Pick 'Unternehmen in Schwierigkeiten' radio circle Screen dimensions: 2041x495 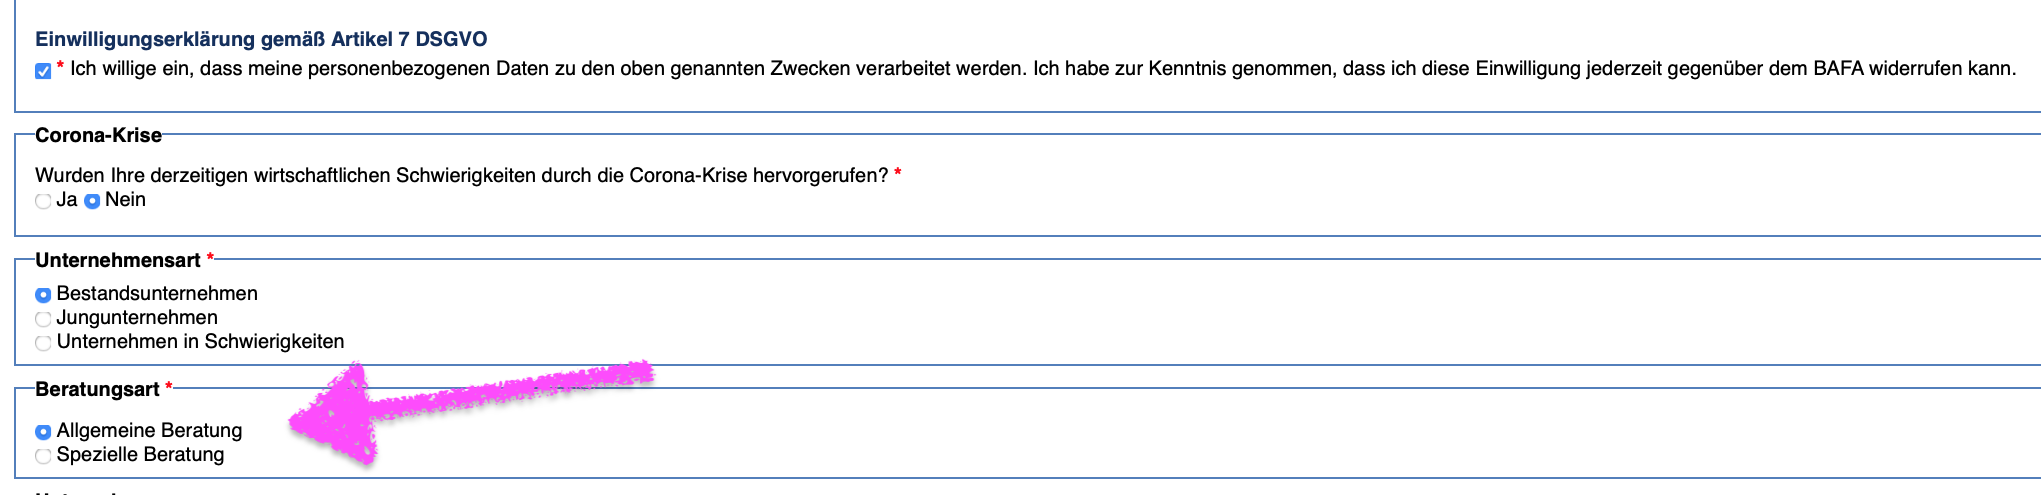[x=43, y=343]
